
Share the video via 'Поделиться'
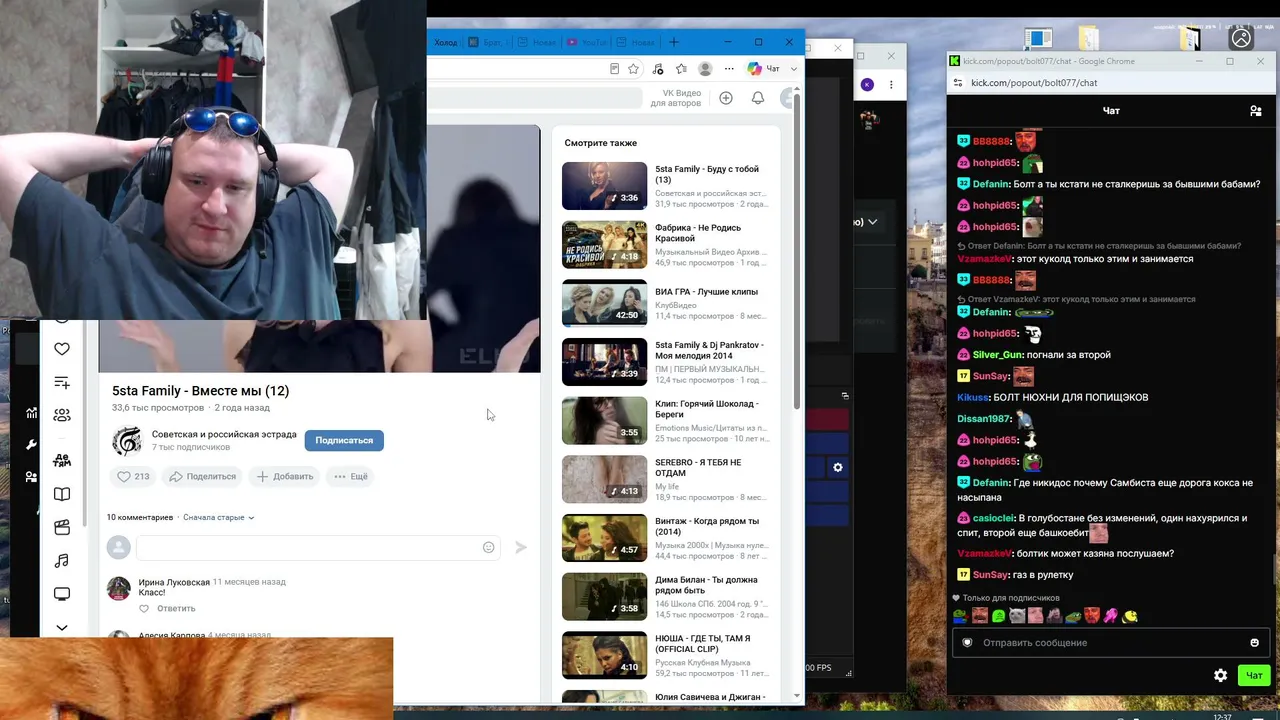[202, 477]
